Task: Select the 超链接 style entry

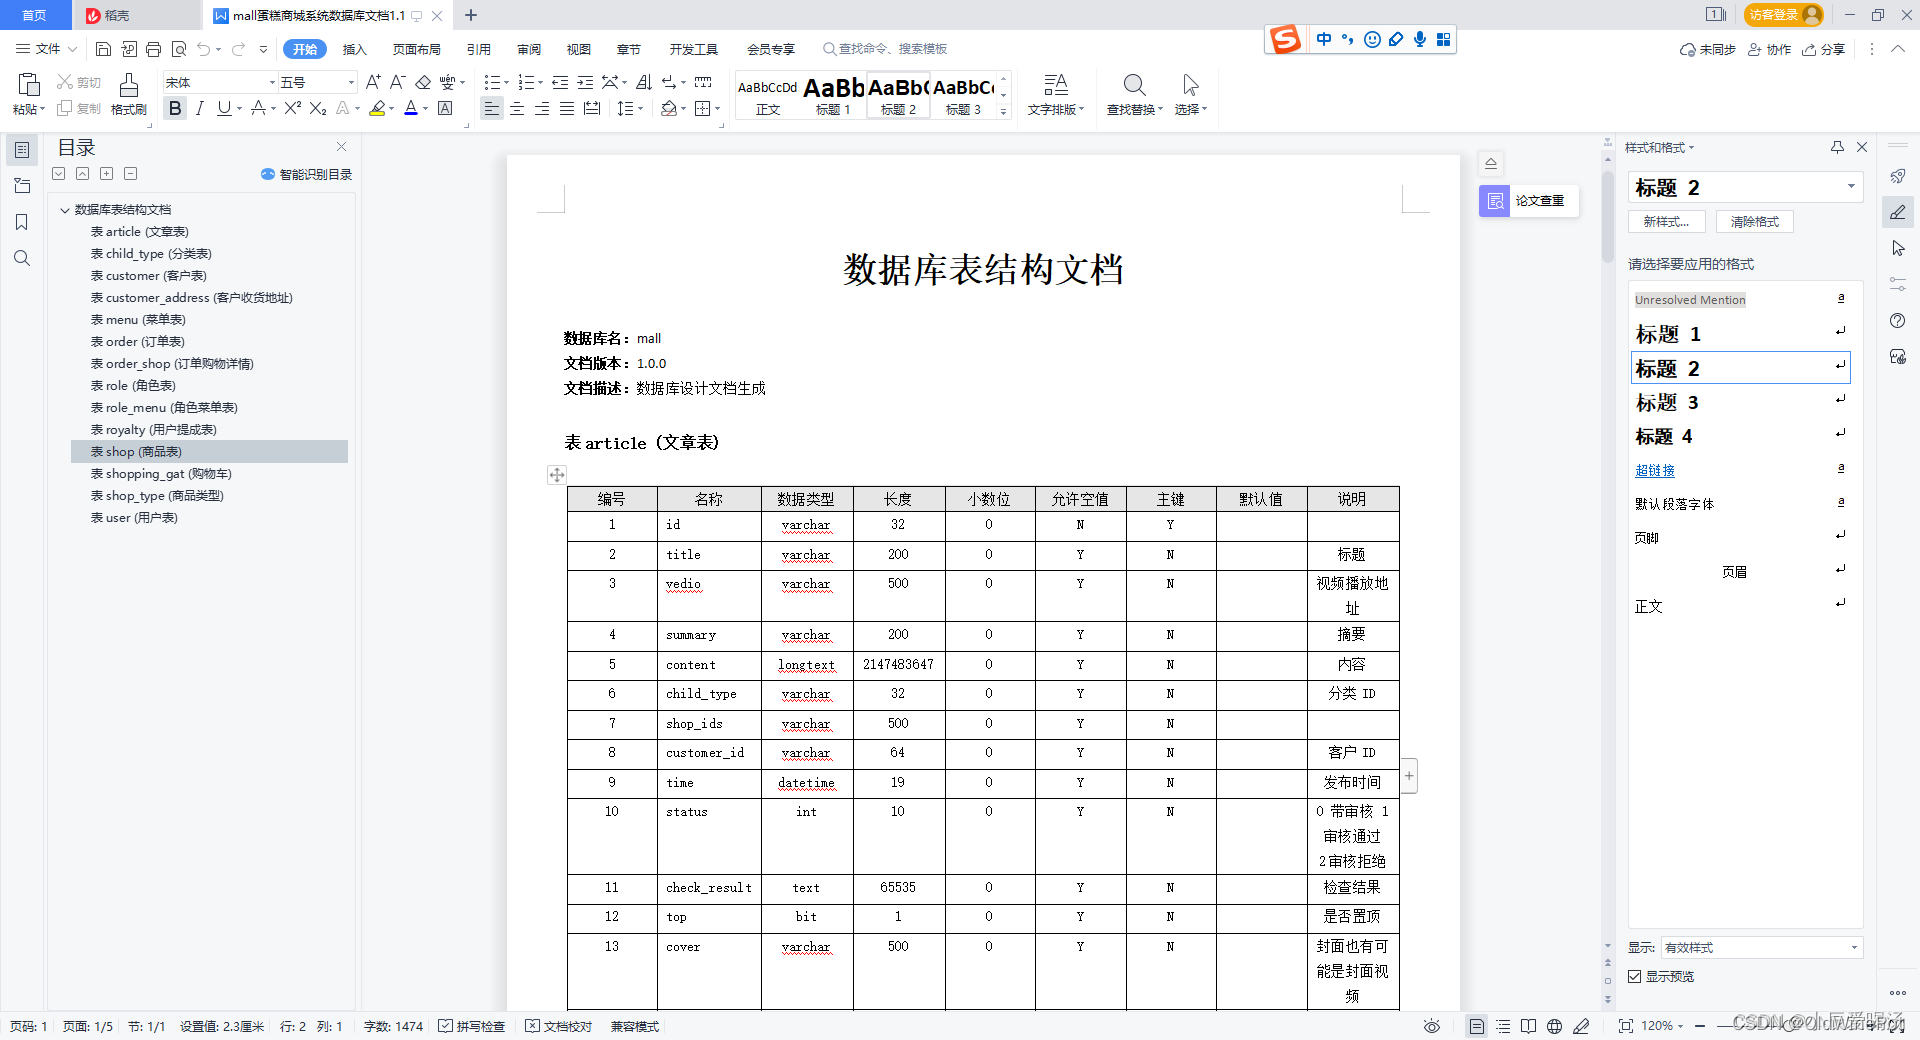Action: (x=1741, y=470)
